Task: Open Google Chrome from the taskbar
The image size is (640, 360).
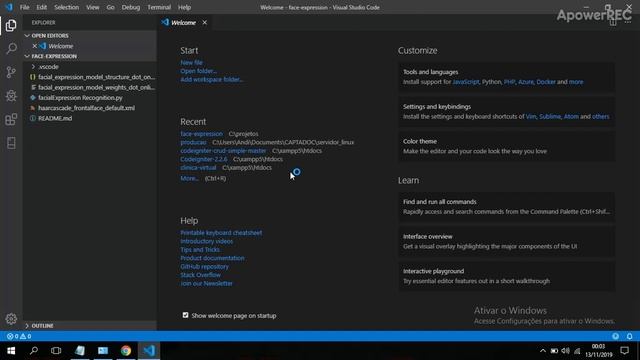Action: [126, 351]
